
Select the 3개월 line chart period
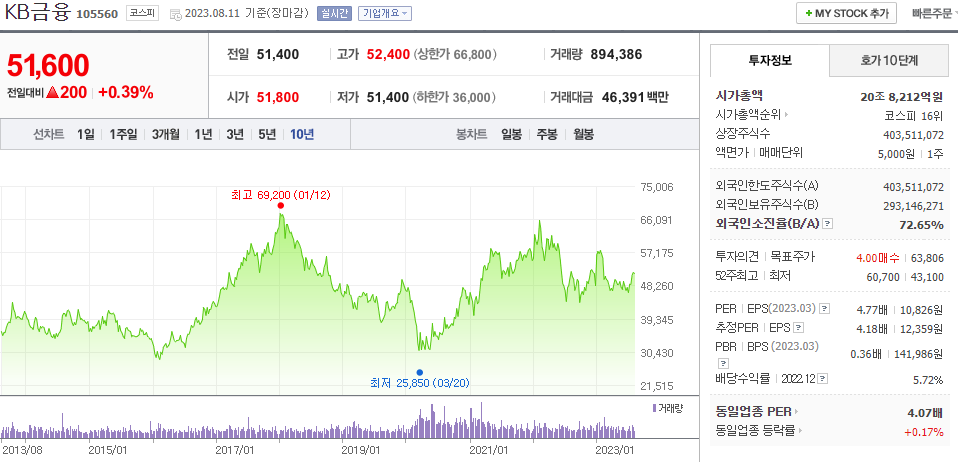coord(166,134)
